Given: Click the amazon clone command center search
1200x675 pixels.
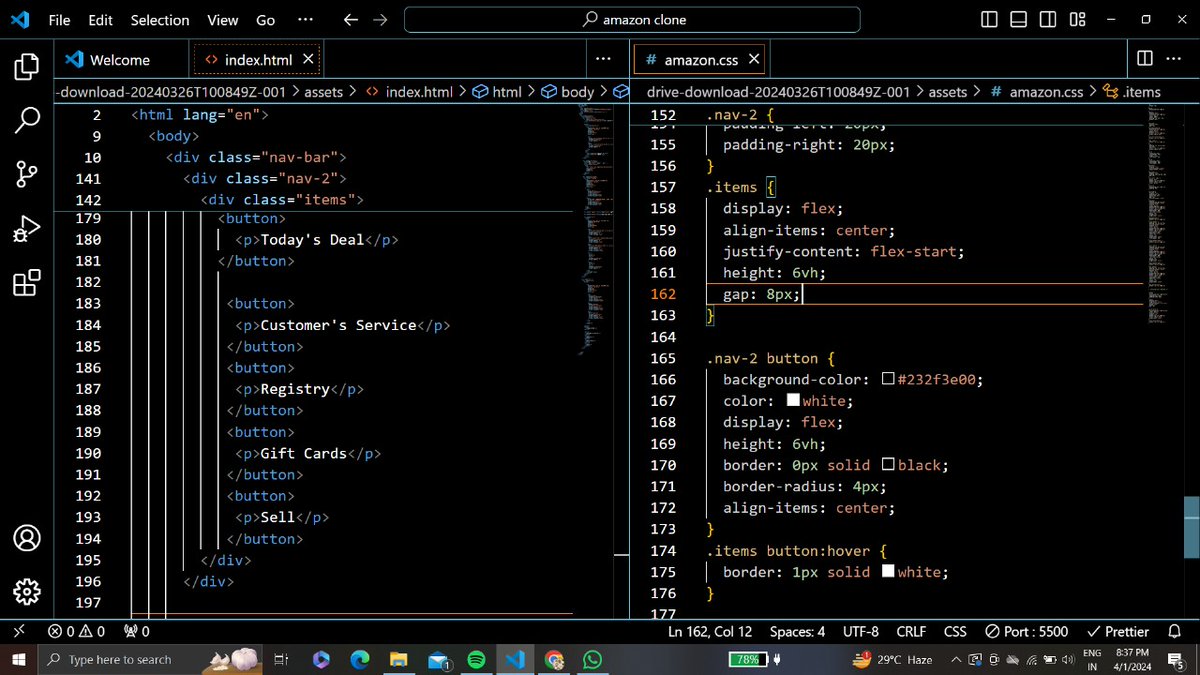Looking at the screenshot, I should [633, 20].
